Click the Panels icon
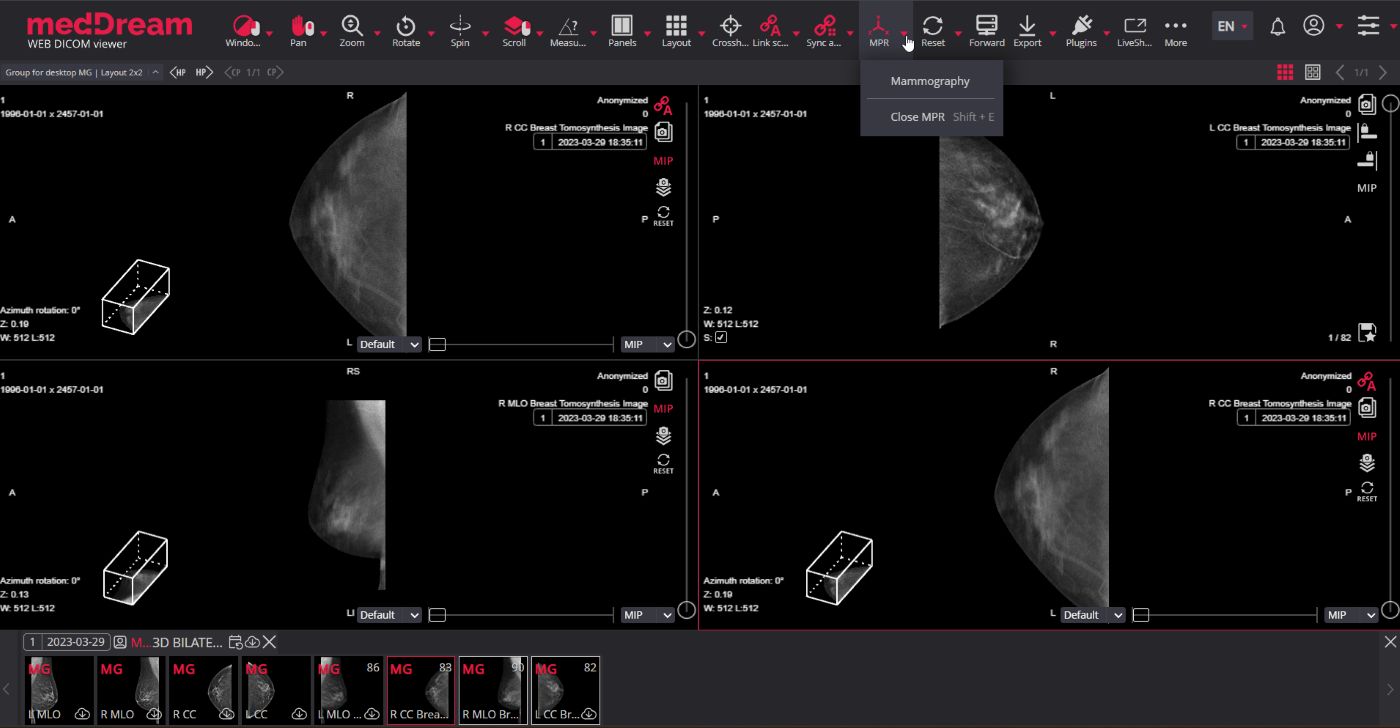1400x728 pixels. 622,29
